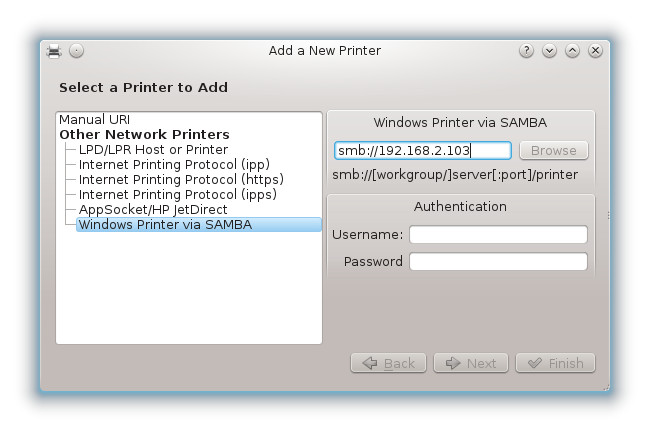Focus the Username field

click(498, 235)
